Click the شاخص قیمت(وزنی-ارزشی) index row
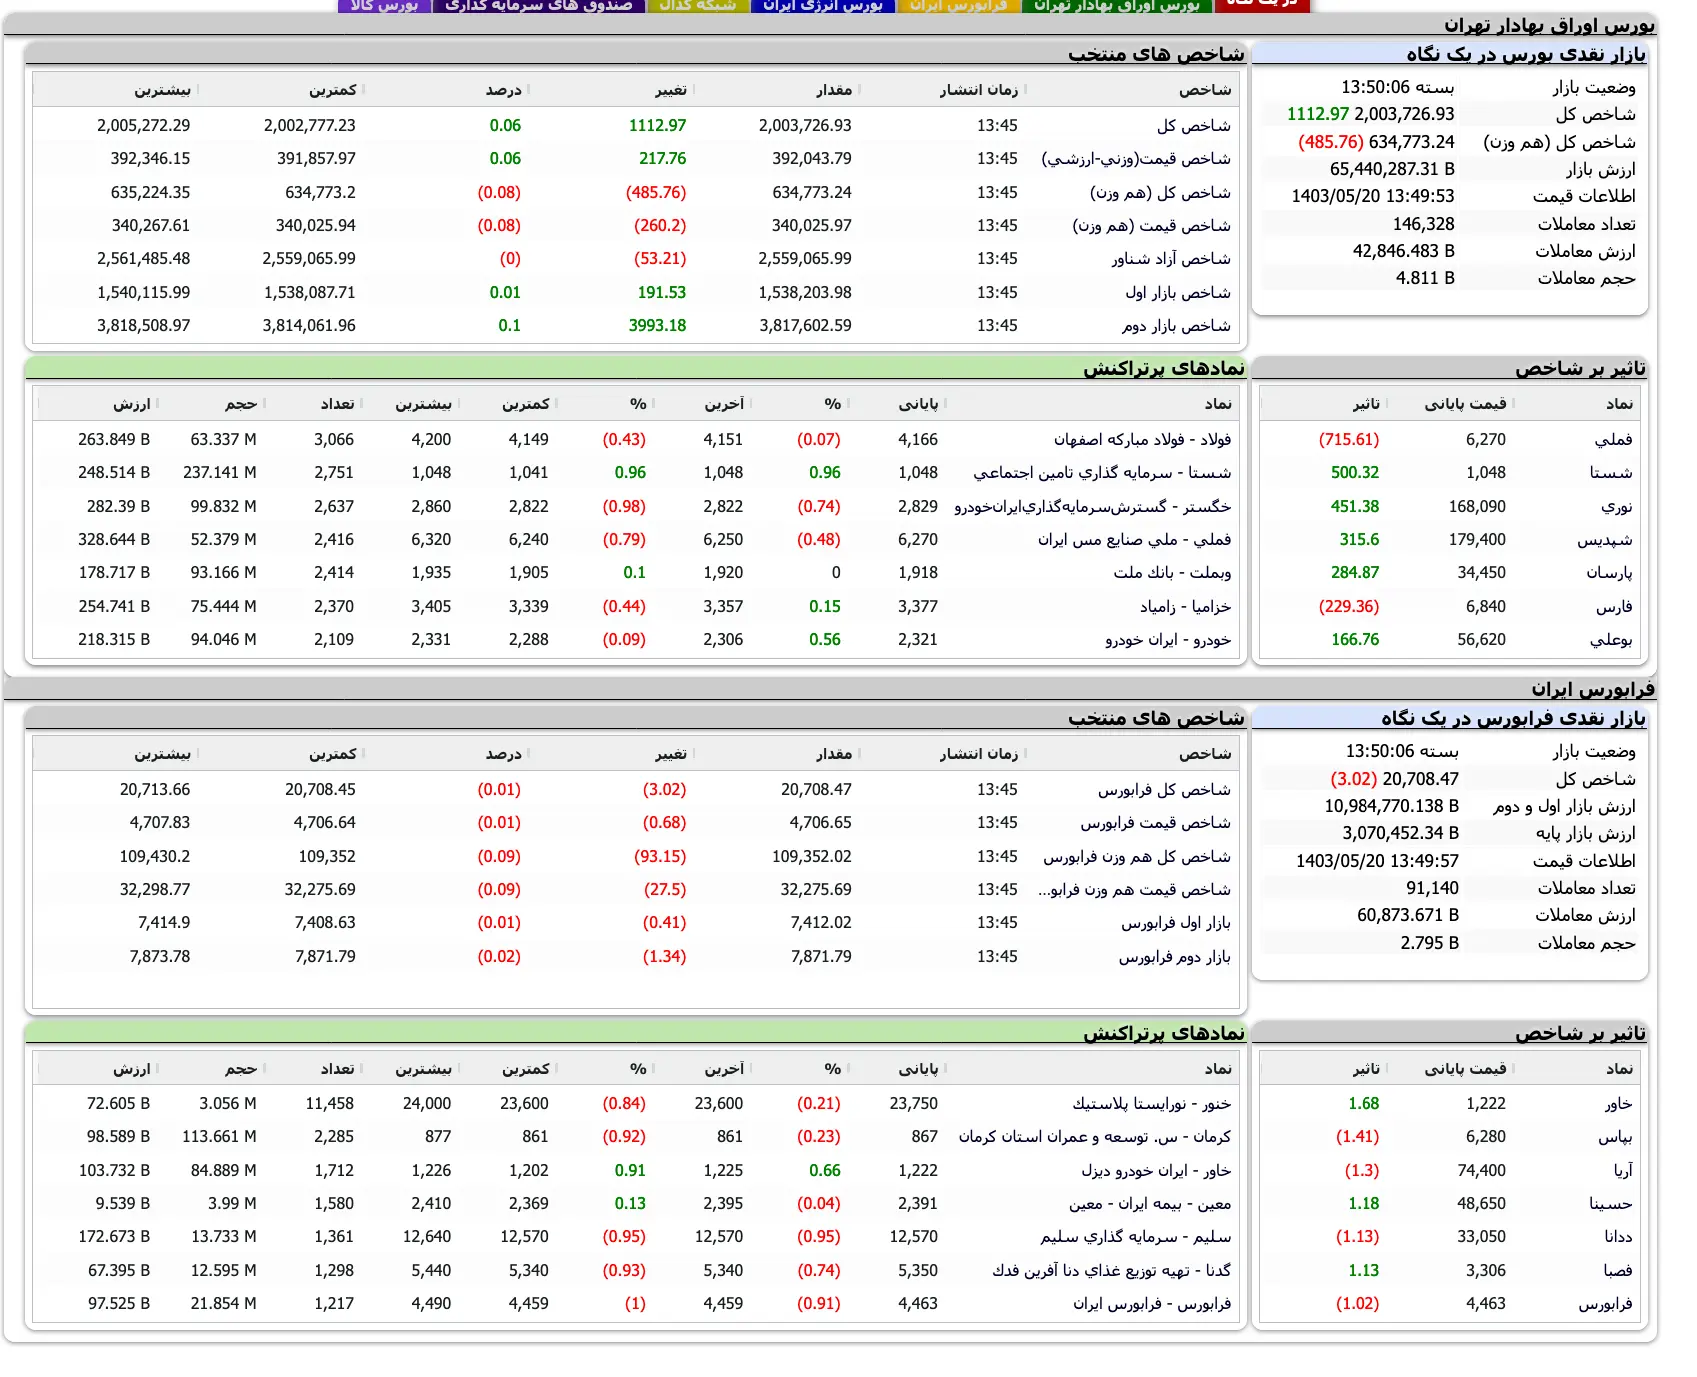 coord(636,158)
